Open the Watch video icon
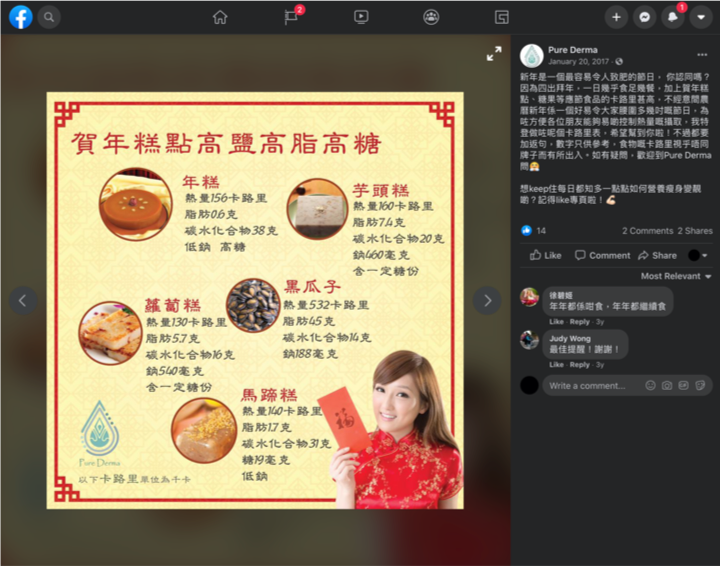720x566 pixels. tap(361, 17)
